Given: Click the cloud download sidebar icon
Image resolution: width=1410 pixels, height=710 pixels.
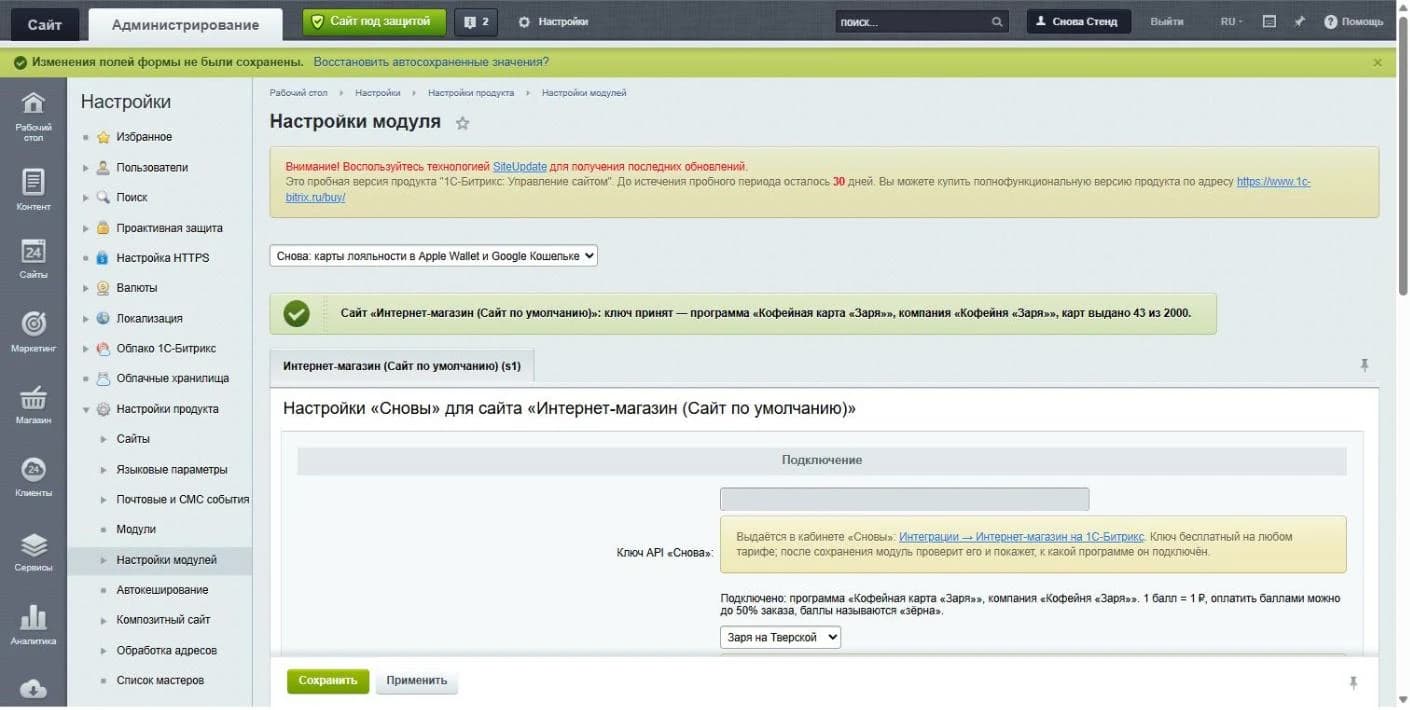Looking at the screenshot, I should 33,687.
